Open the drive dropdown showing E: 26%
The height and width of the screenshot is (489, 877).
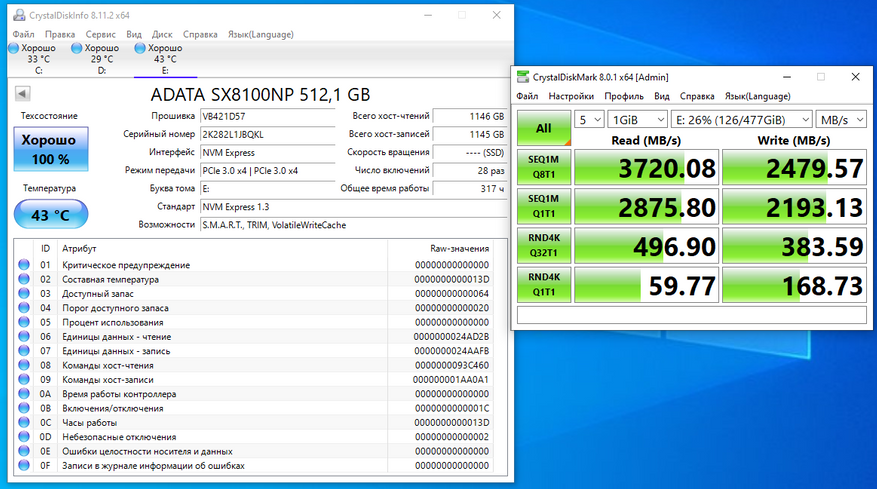742,120
